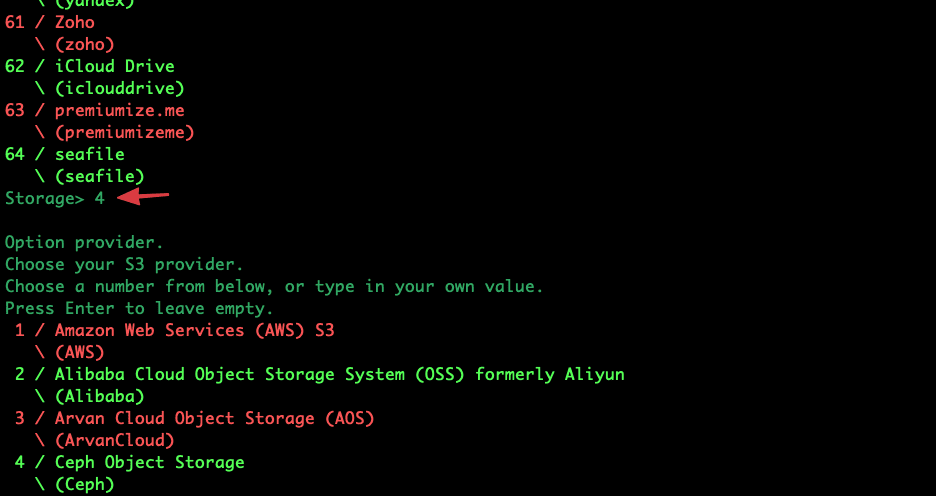936x496 pixels.
Task: Click the "Option provider." heading line
Action: (x=84, y=242)
